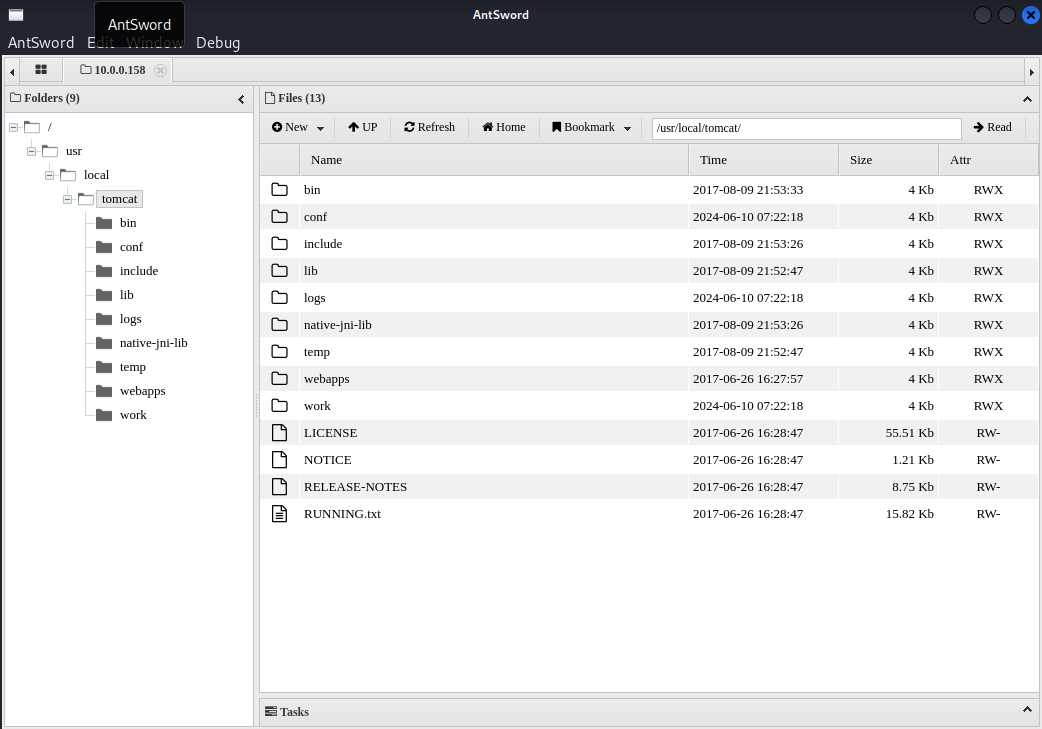
Task: Click the path input field
Action: pos(806,128)
